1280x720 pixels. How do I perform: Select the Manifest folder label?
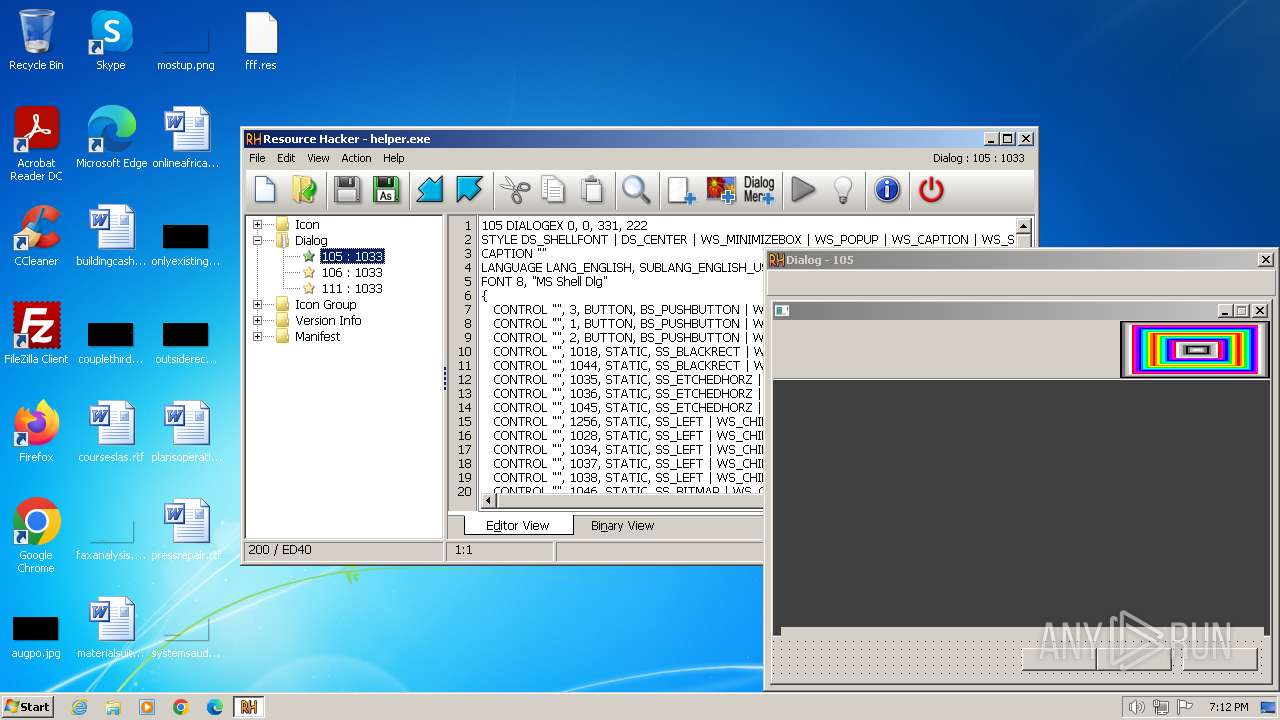(x=317, y=336)
